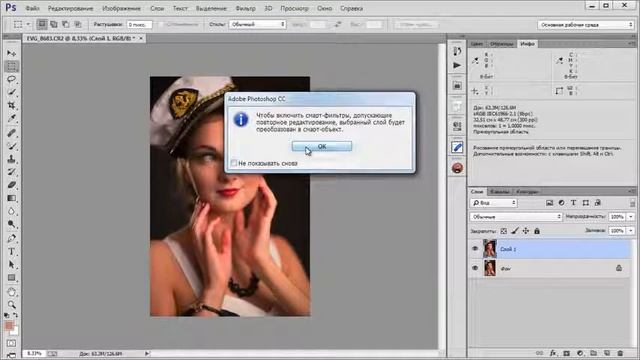The height and width of the screenshot is (360, 640).
Task: Delete layer using the trash icon
Action: (620, 353)
